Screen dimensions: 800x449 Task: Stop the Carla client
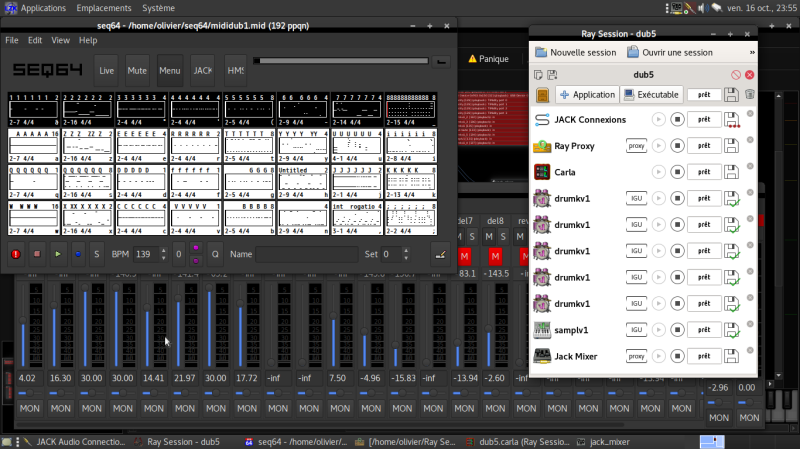pos(677,172)
